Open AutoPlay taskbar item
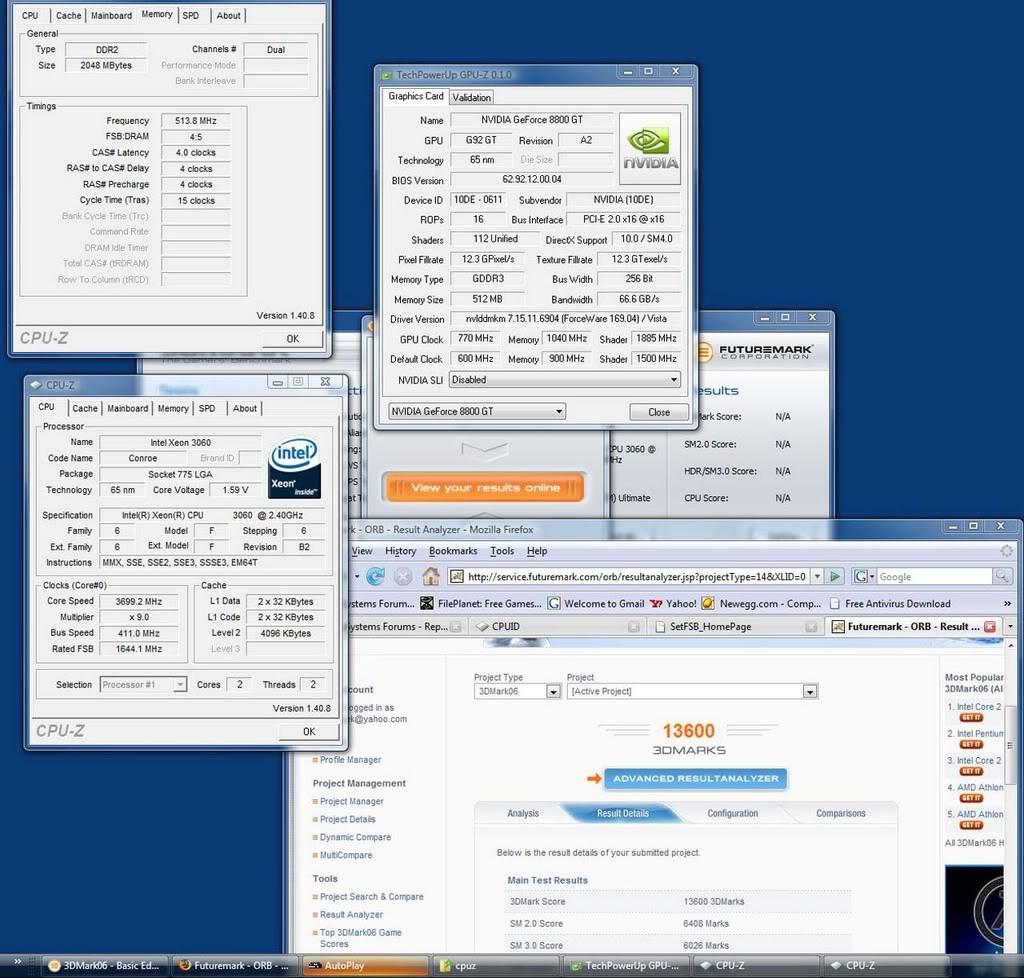The width and height of the screenshot is (1024, 978). (364, 966)
